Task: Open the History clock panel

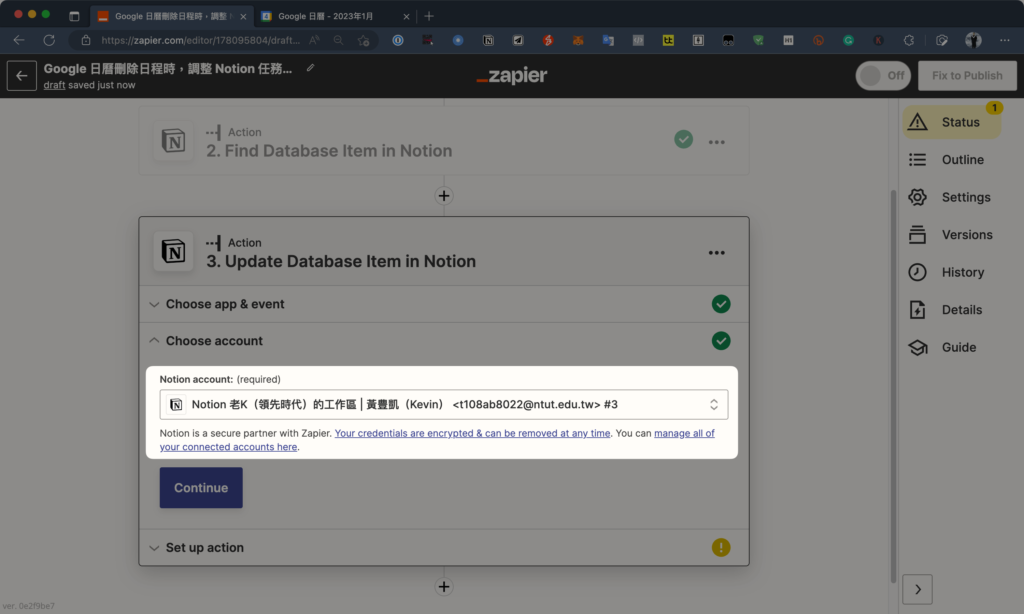Action: pyautogui.click(x=947, y=272)
